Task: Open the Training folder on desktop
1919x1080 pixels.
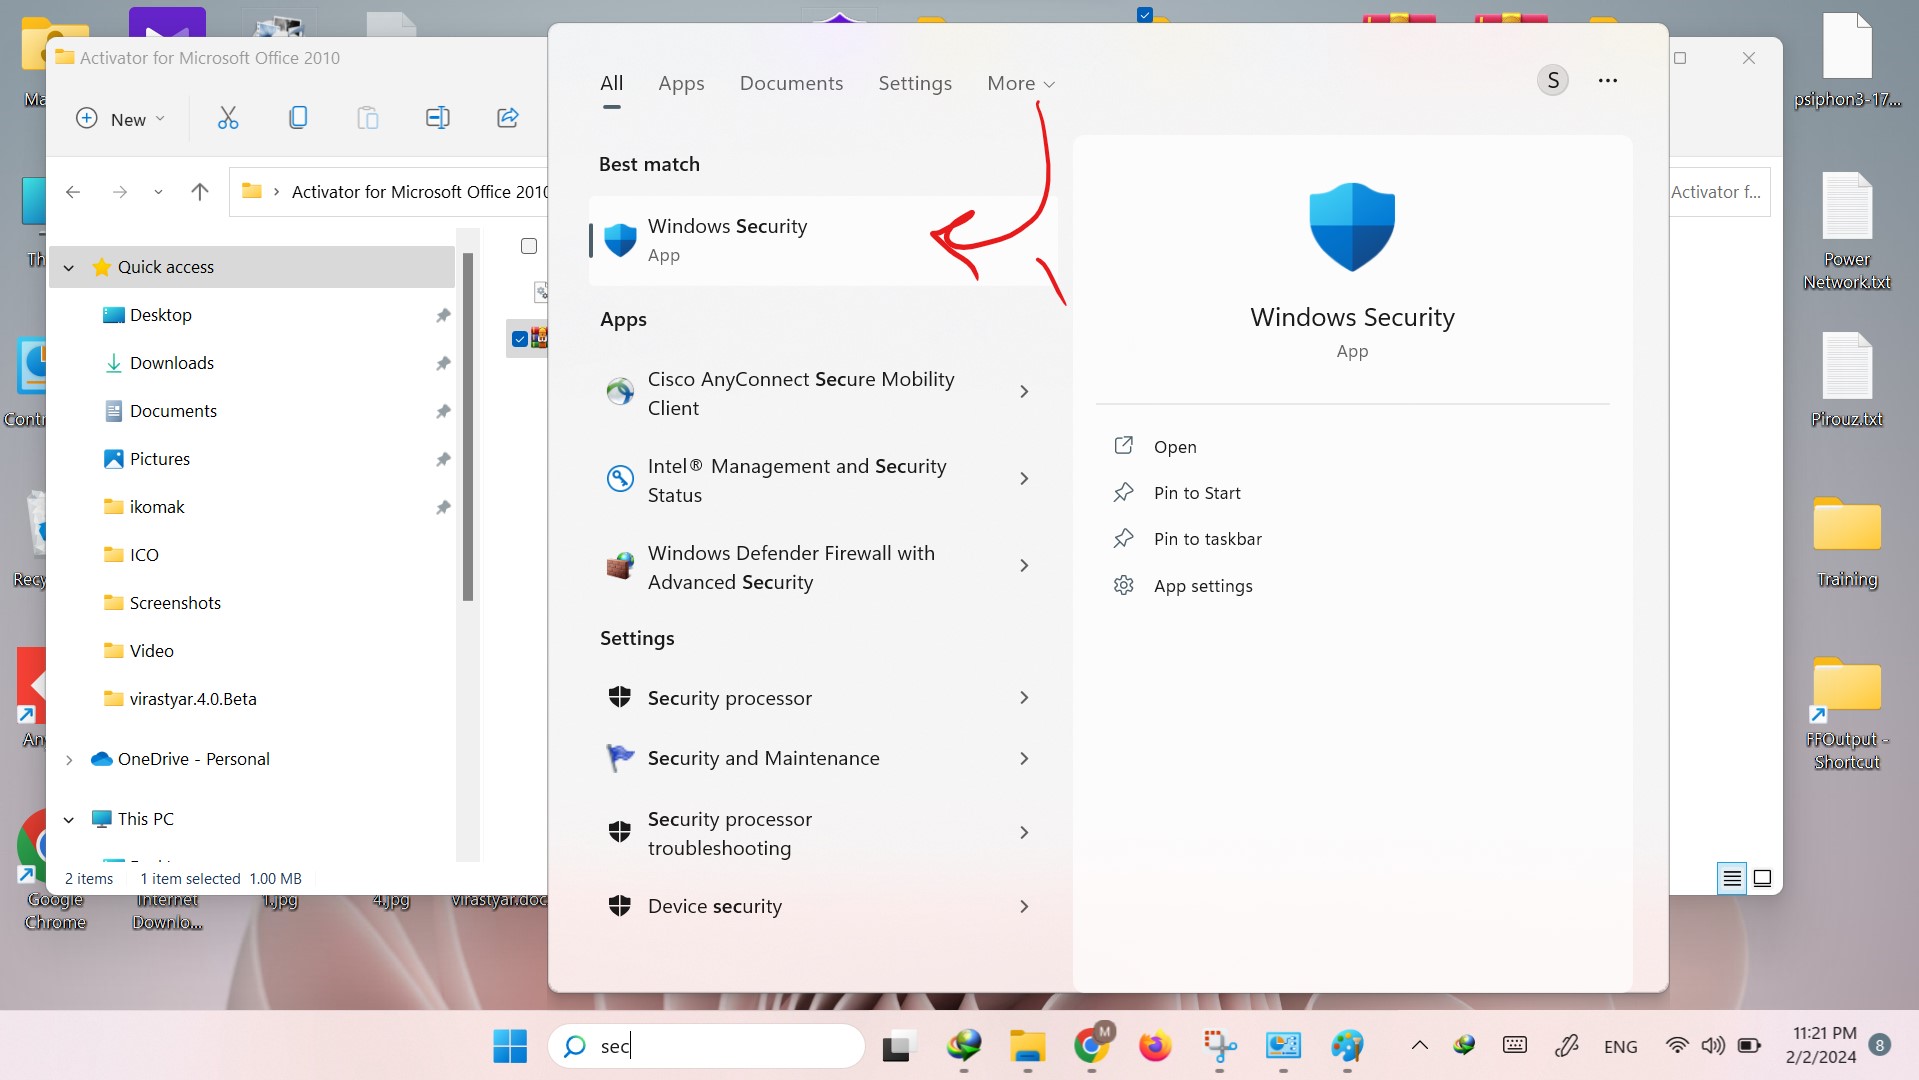Action: pyautogui.click(x=1847, y=543)
